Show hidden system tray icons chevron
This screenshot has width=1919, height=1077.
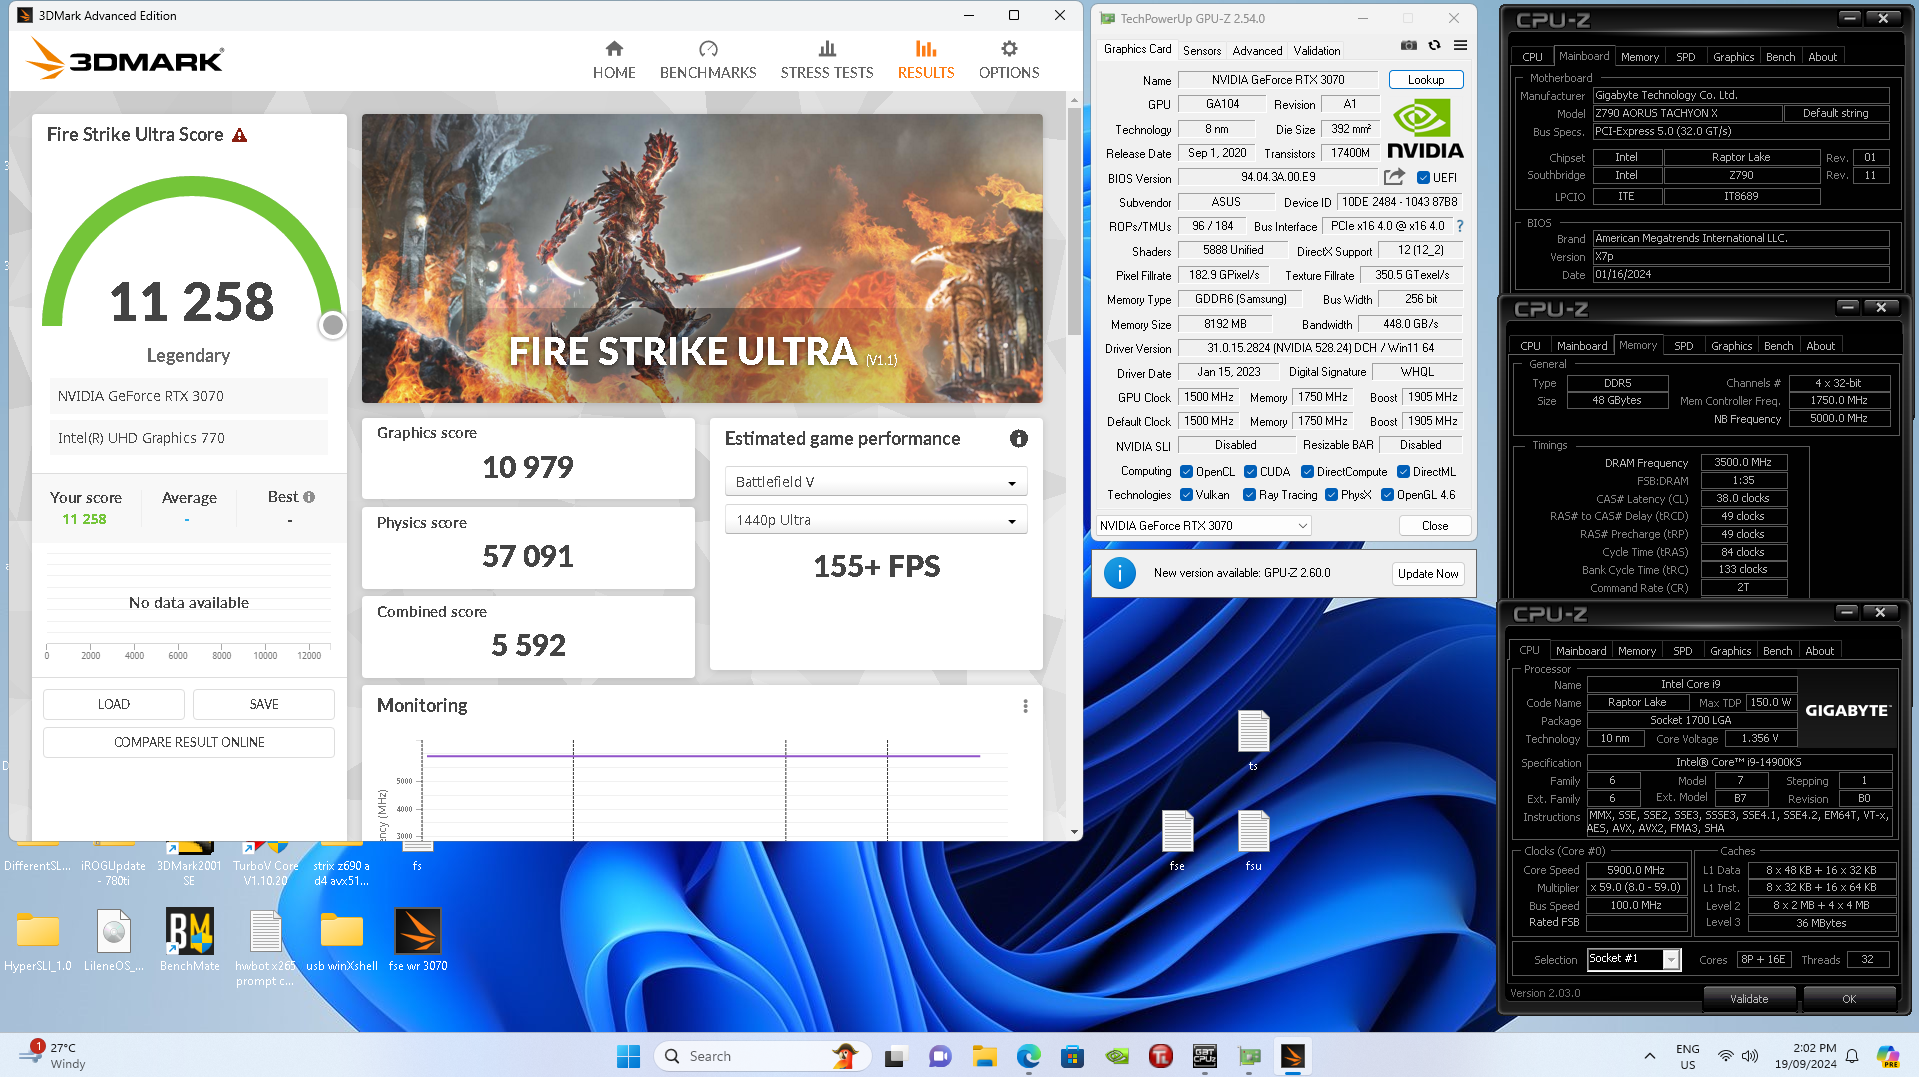(x=1649, y=1056)
